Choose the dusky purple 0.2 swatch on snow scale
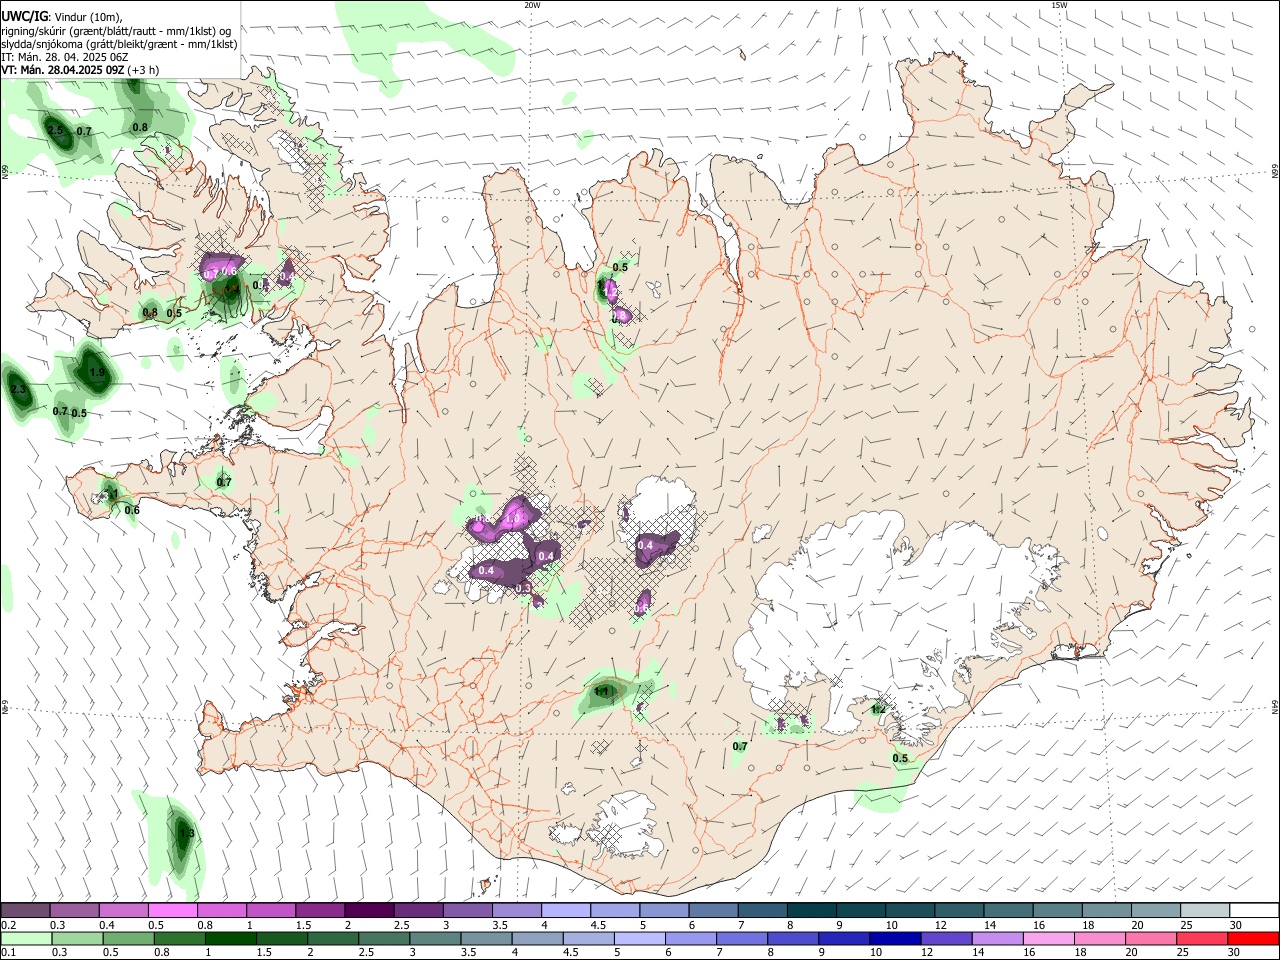This screenshot has height=960, width=1280. tap(25, 910)
